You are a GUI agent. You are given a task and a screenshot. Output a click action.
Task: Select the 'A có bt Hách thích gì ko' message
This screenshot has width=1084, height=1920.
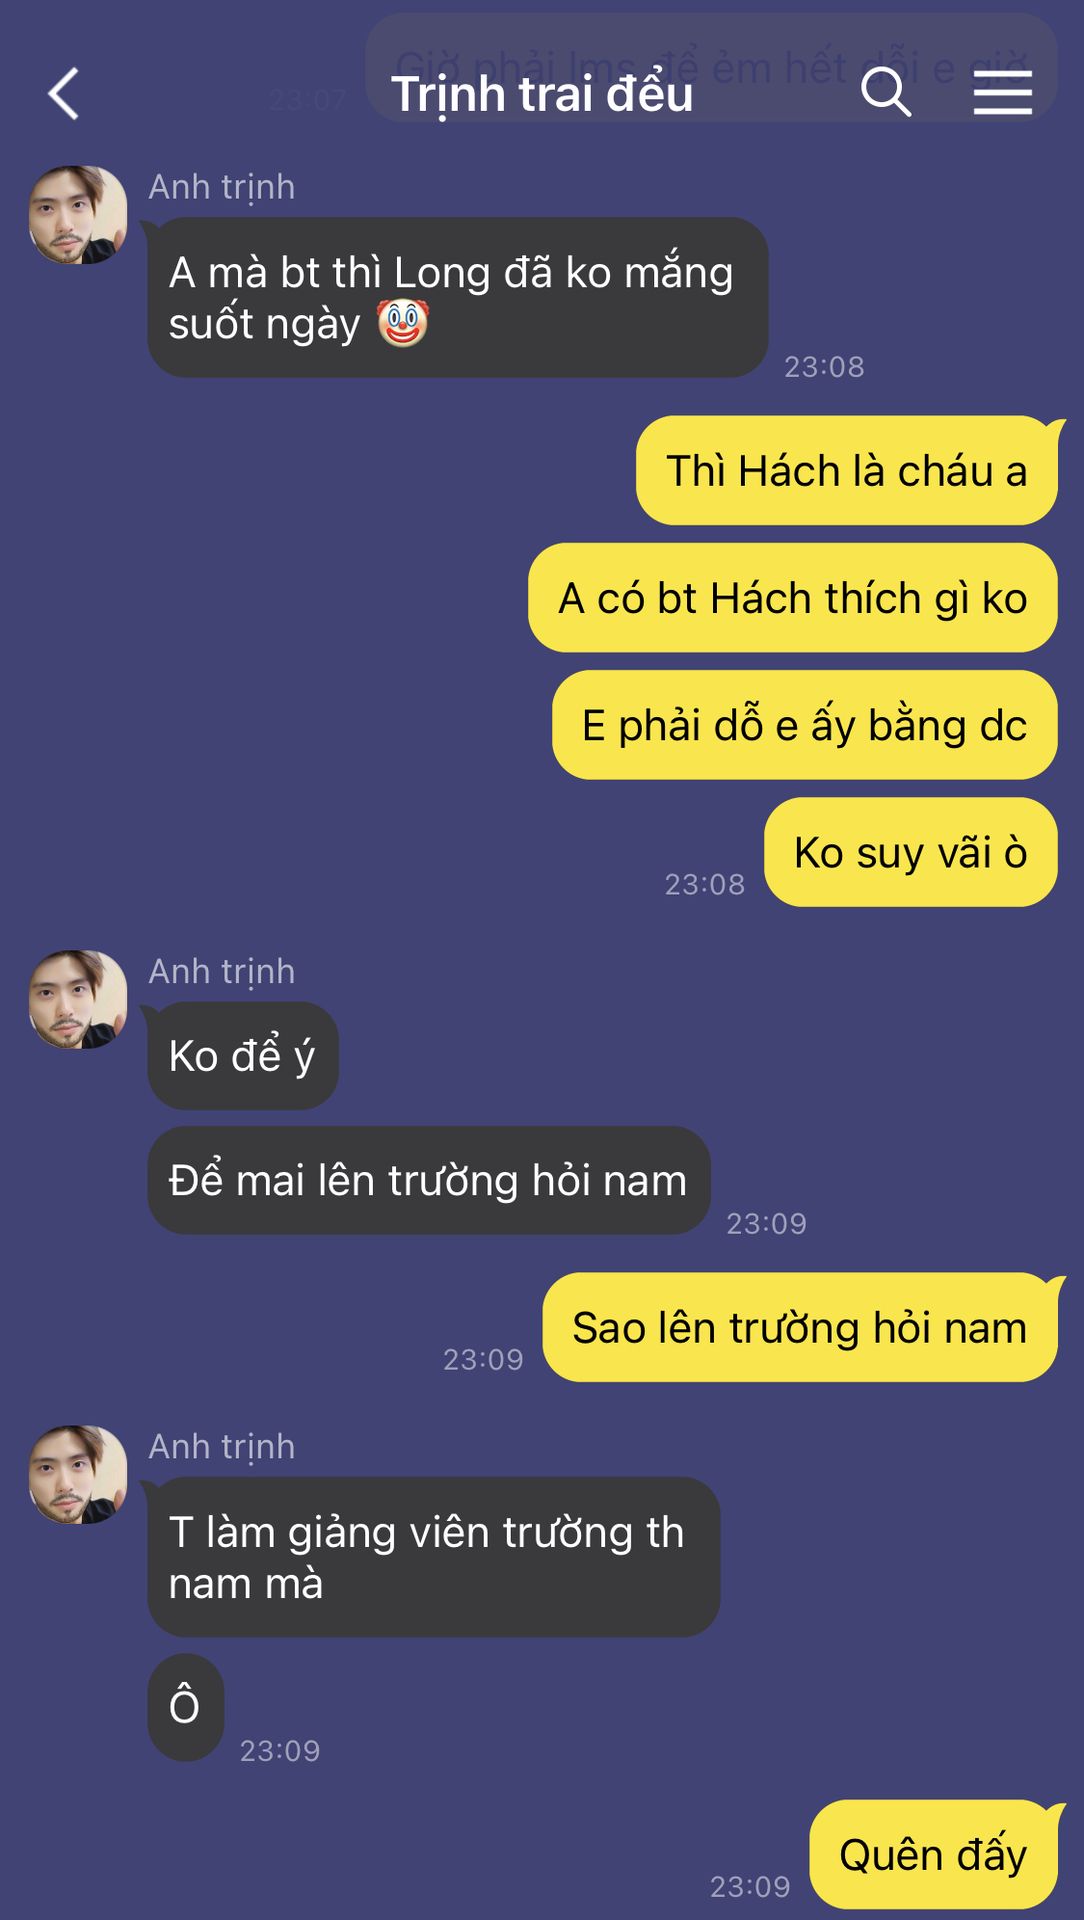point(793,598)
